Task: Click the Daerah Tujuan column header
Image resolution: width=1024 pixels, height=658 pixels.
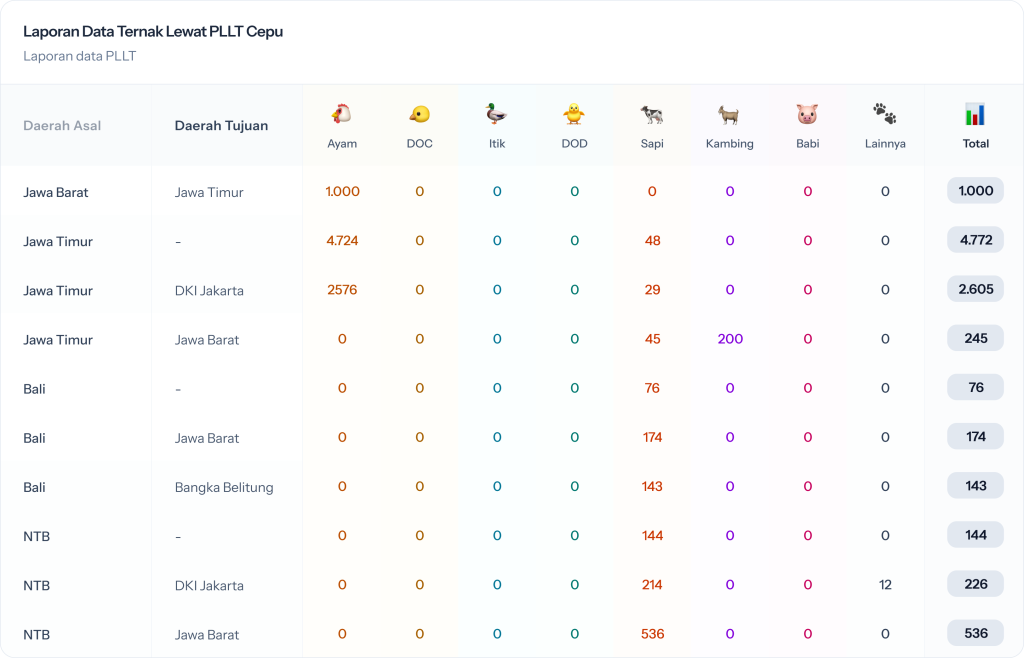Action: pos(221,126)
